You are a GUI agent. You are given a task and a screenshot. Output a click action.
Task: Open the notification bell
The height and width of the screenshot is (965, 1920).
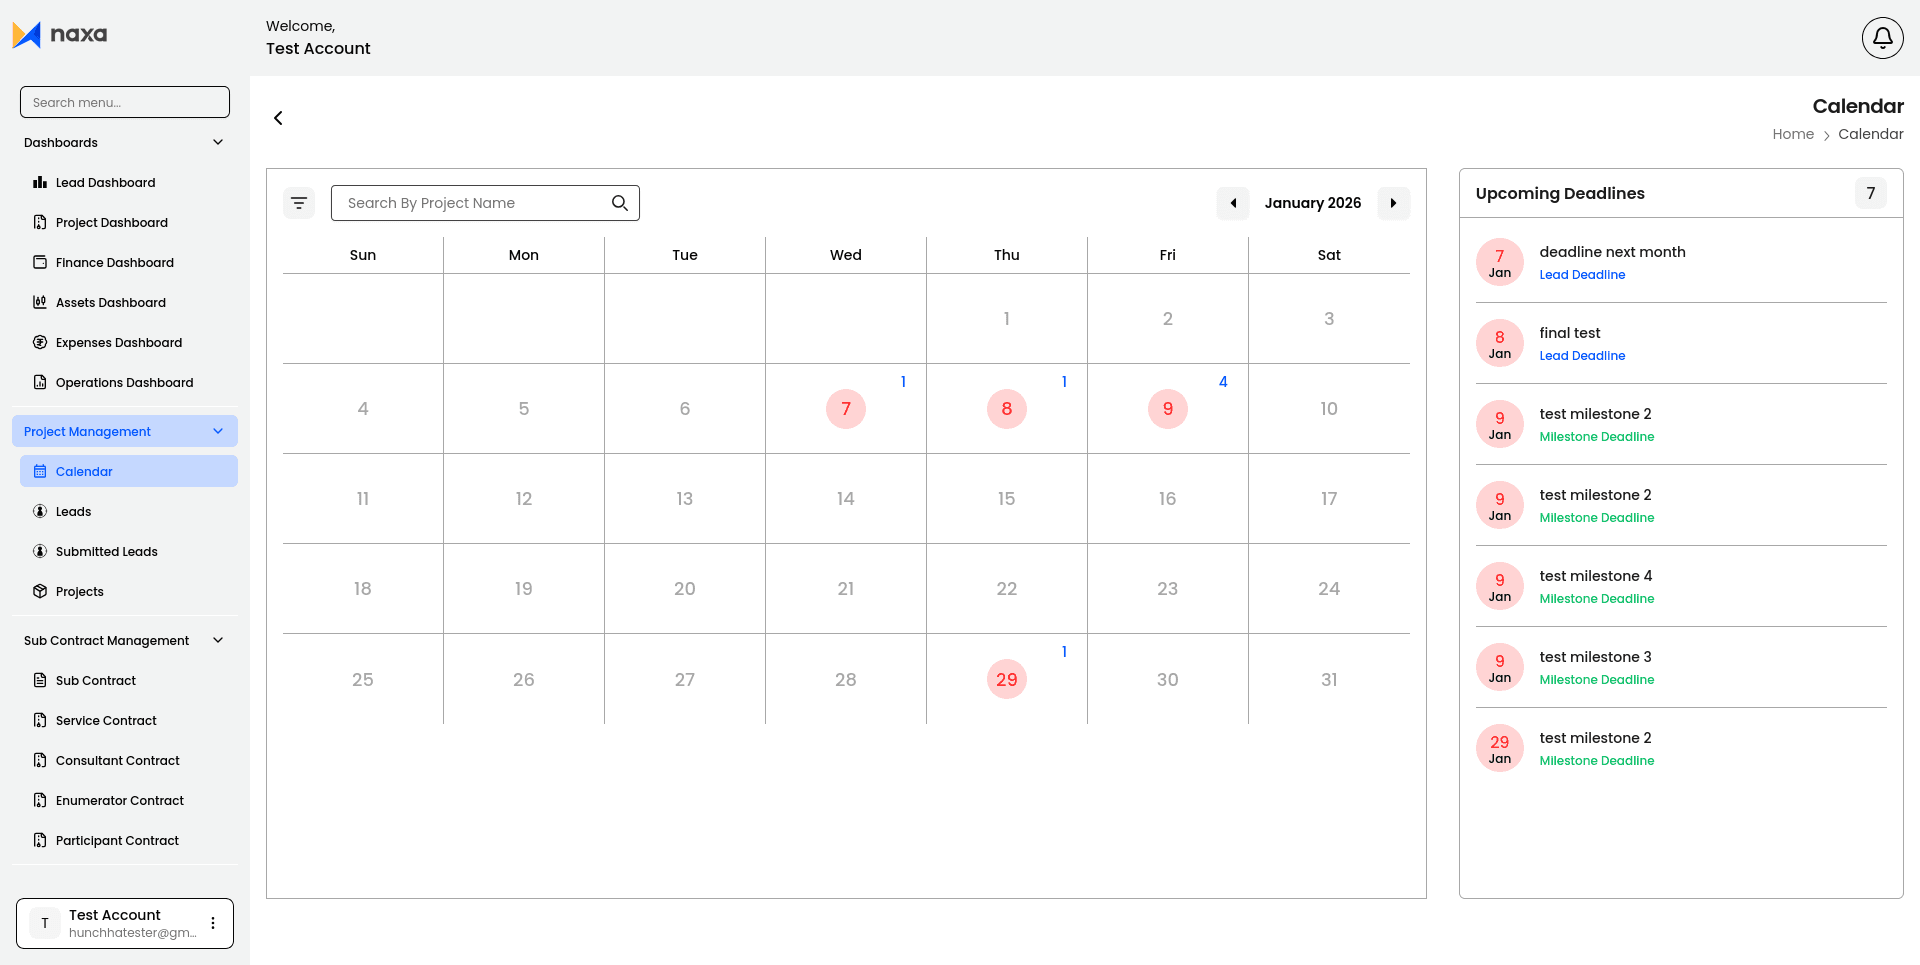point(1881,37)
